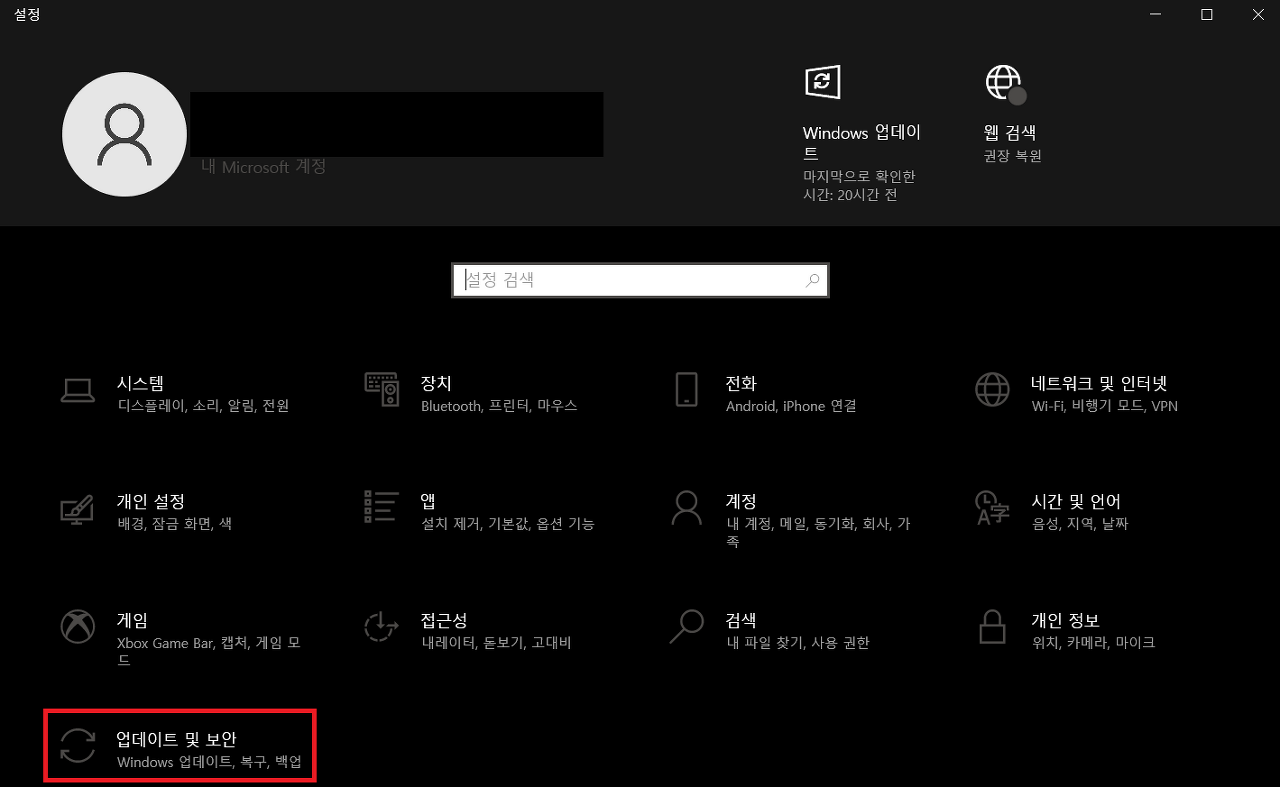Image resolution: width=1280 pixels, height=787 pixels.
Task: Click the text Xbox Game Bar, 캡처, 게임 모드
Action: pos(209,652)
